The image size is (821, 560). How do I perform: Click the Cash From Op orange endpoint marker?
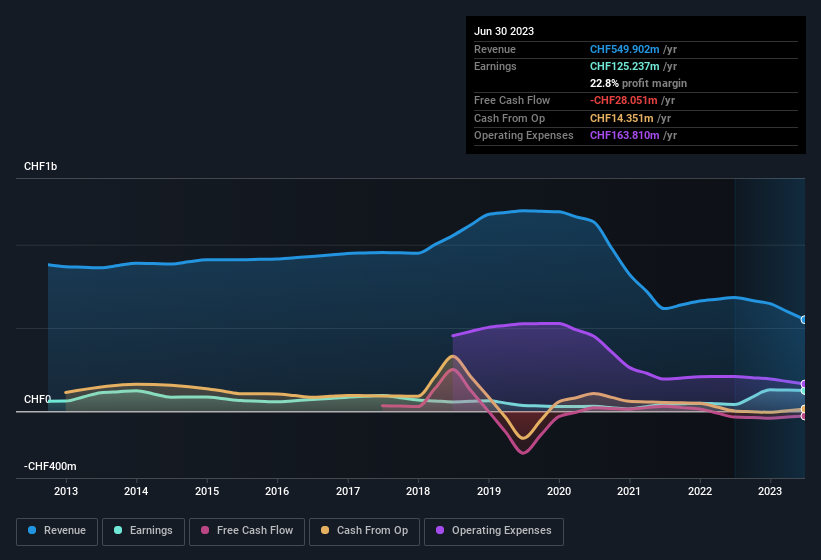[x=804, y=409]
